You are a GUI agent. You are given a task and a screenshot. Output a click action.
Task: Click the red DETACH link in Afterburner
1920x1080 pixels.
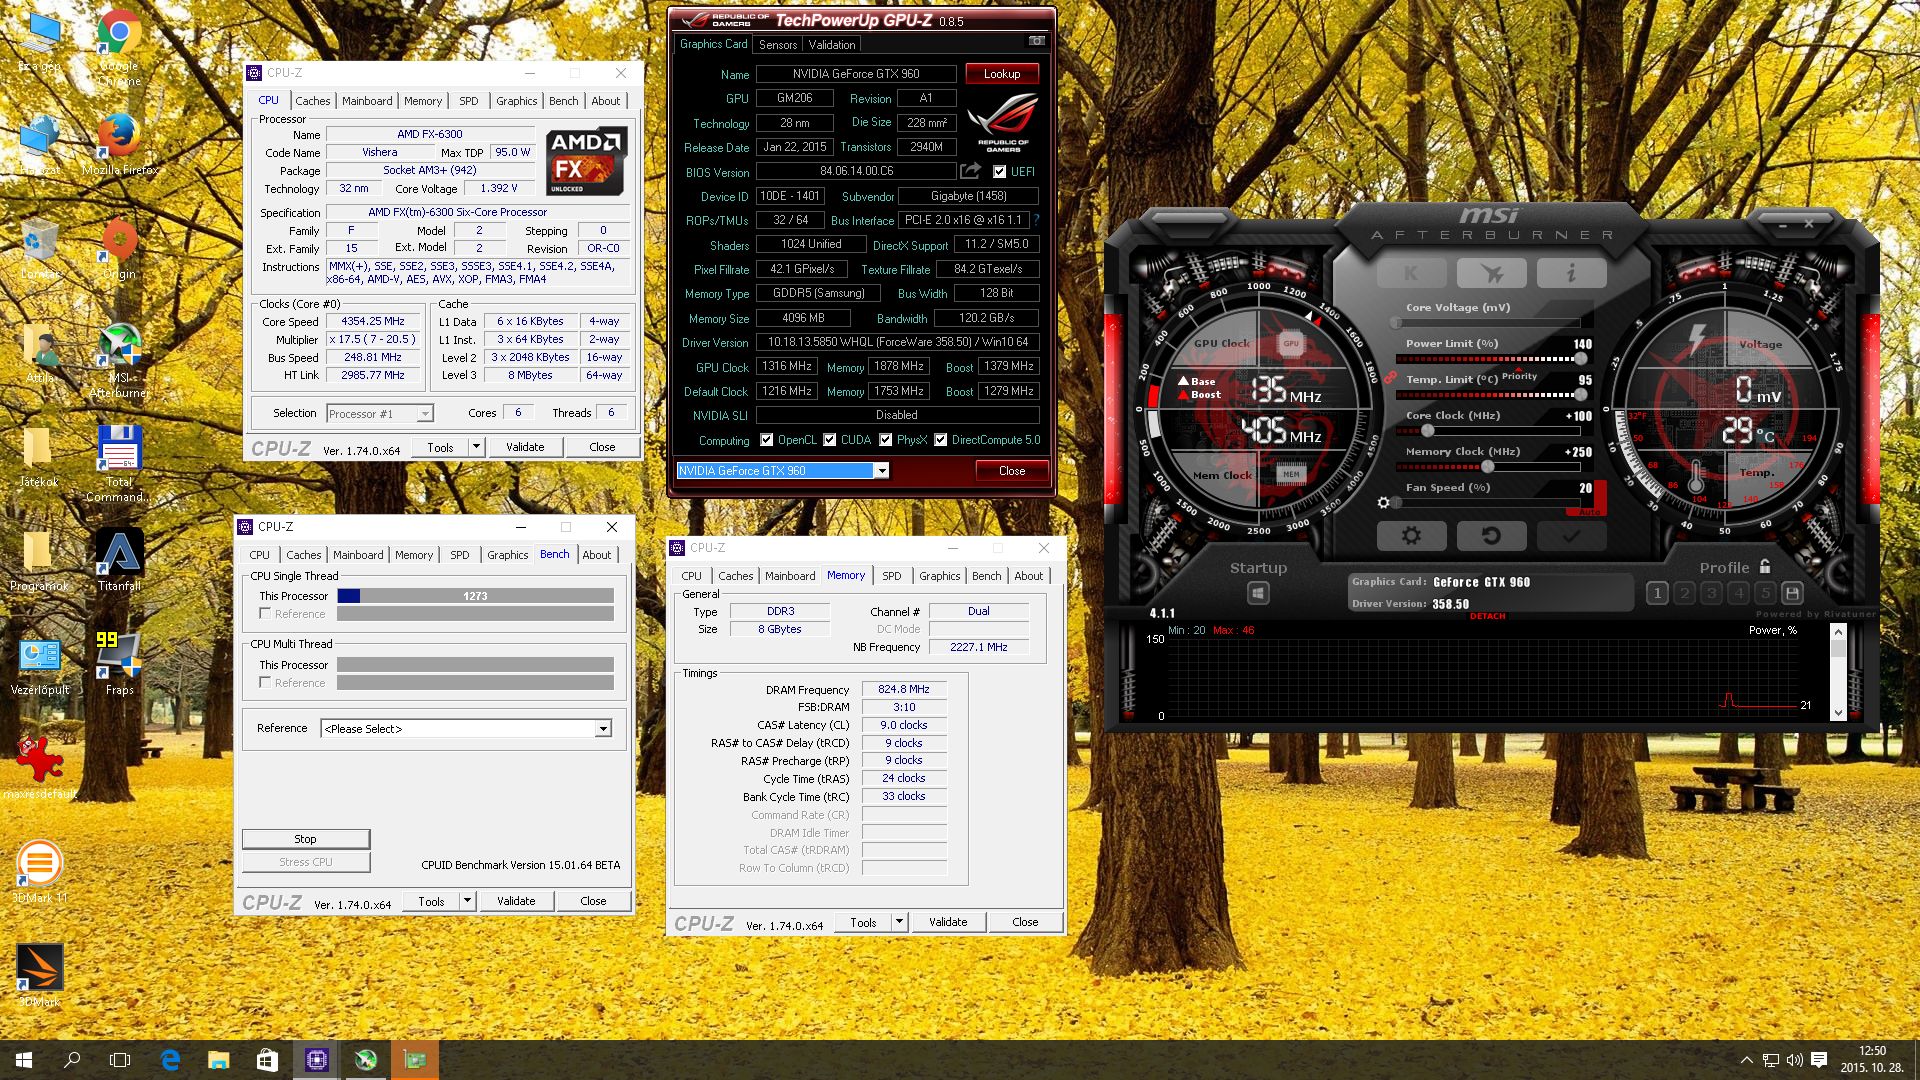coord(1487,616)
